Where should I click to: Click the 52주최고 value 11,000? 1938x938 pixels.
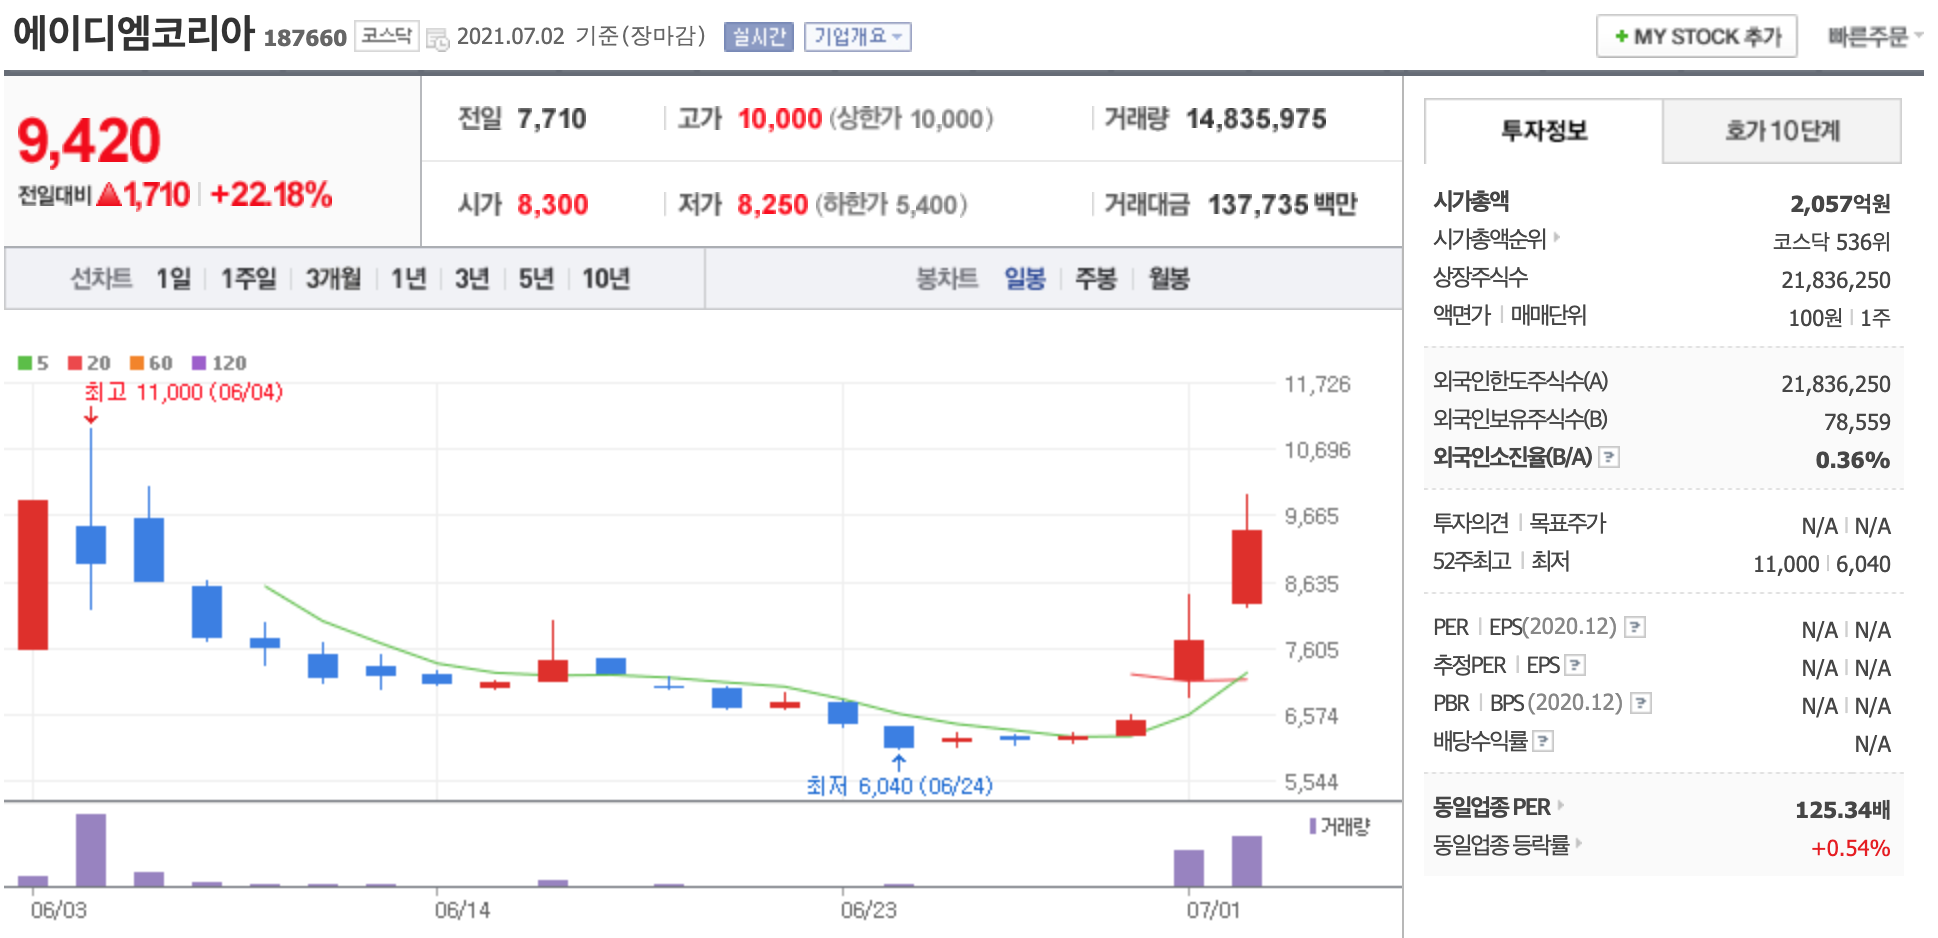tap(1786, 564)
